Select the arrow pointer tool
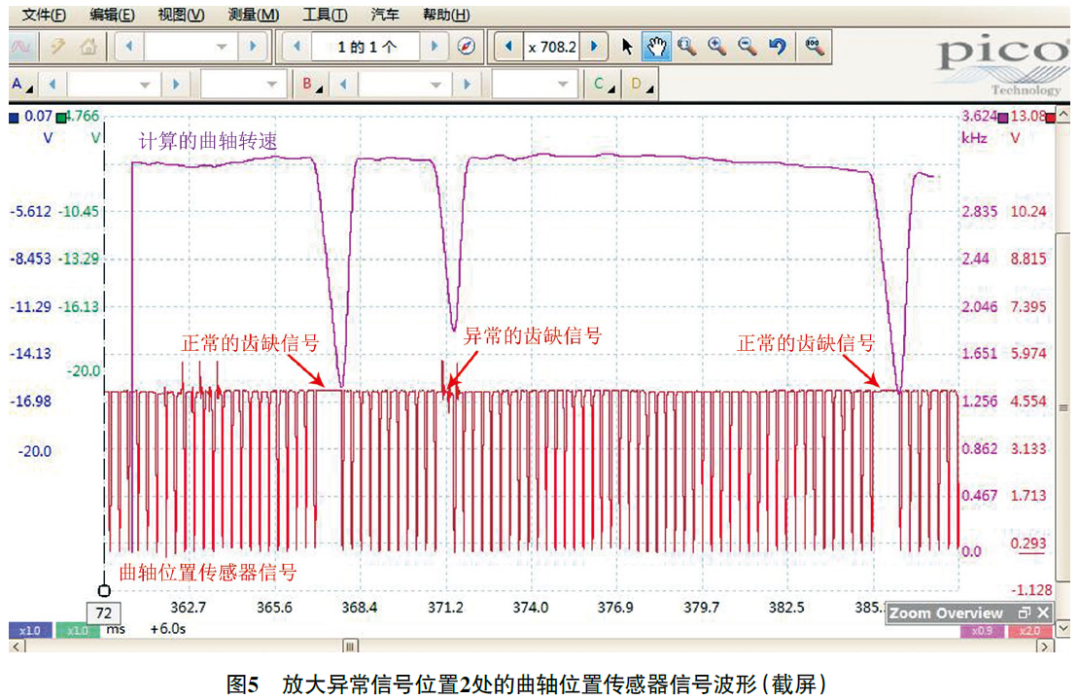 (627, 47)
